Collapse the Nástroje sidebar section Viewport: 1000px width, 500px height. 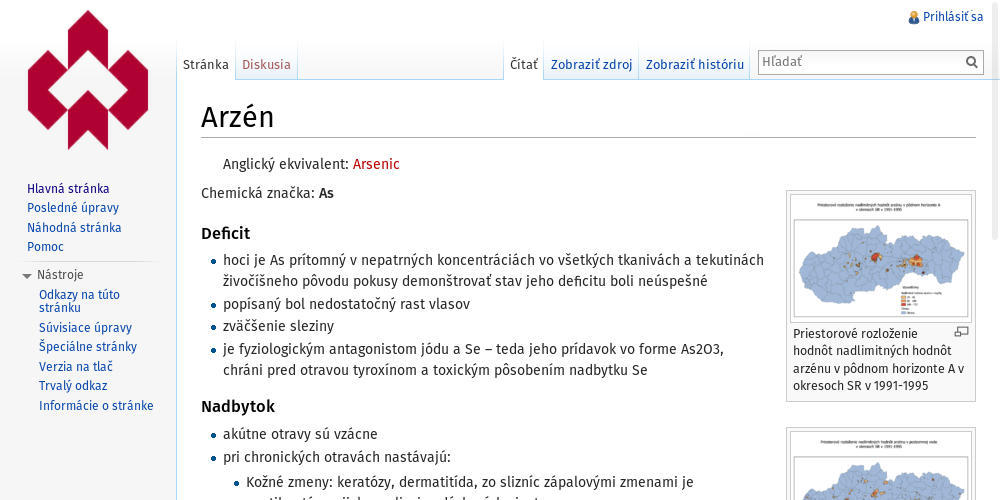point(27,275)
